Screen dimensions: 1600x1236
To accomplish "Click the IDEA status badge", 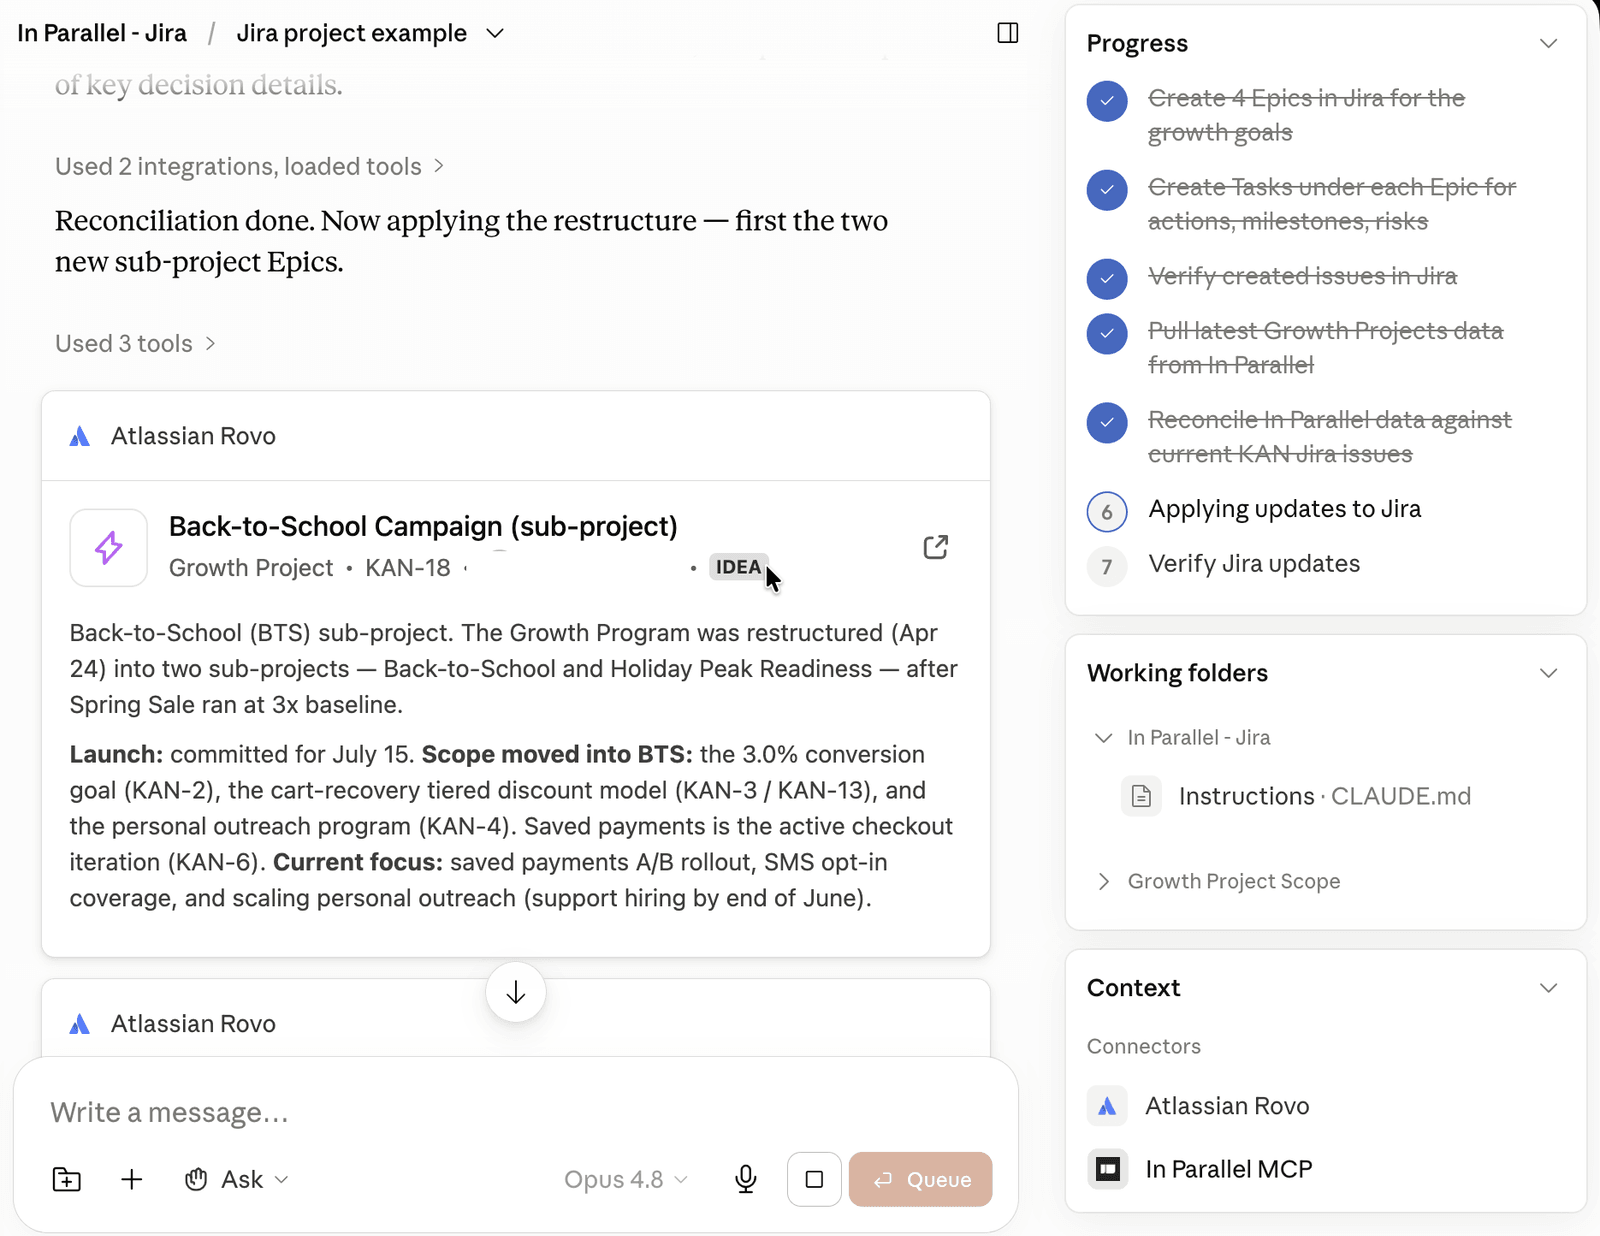I will pos(739,567).
